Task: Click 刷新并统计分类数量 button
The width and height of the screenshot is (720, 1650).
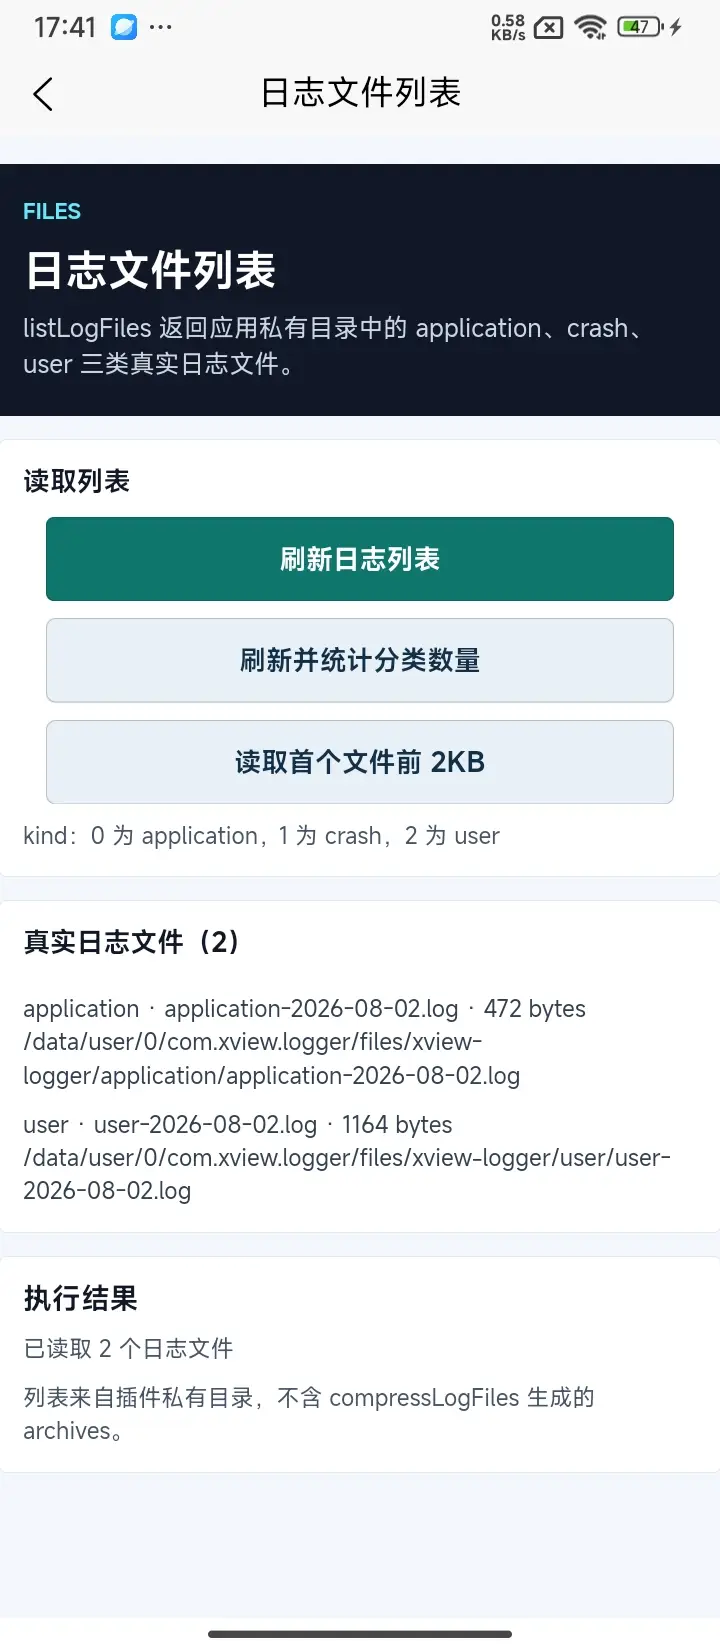Action: coord(360,661)
